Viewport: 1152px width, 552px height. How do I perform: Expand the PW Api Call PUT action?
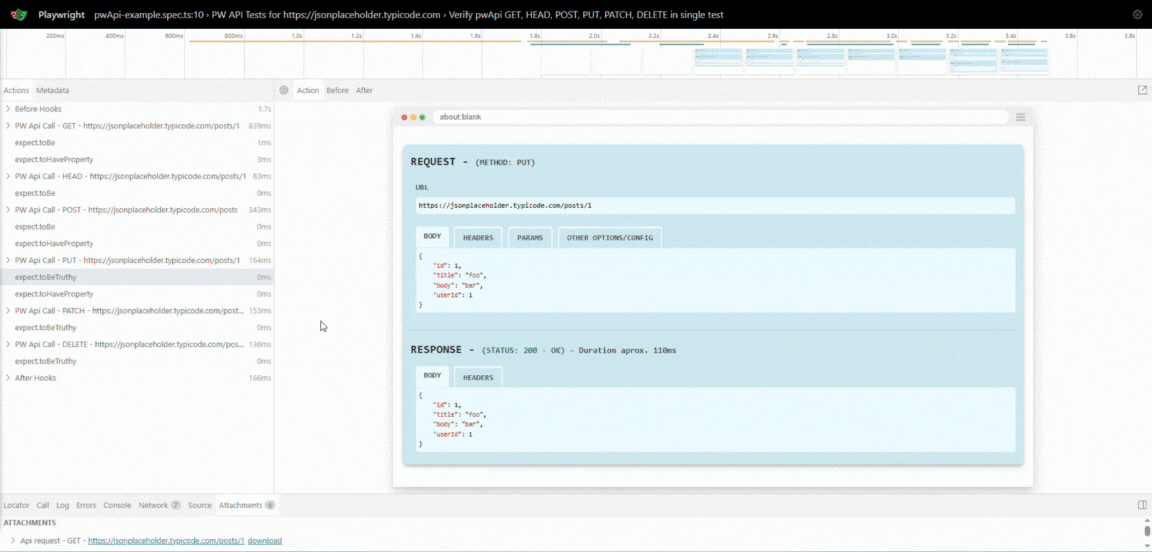coord(8,260)
